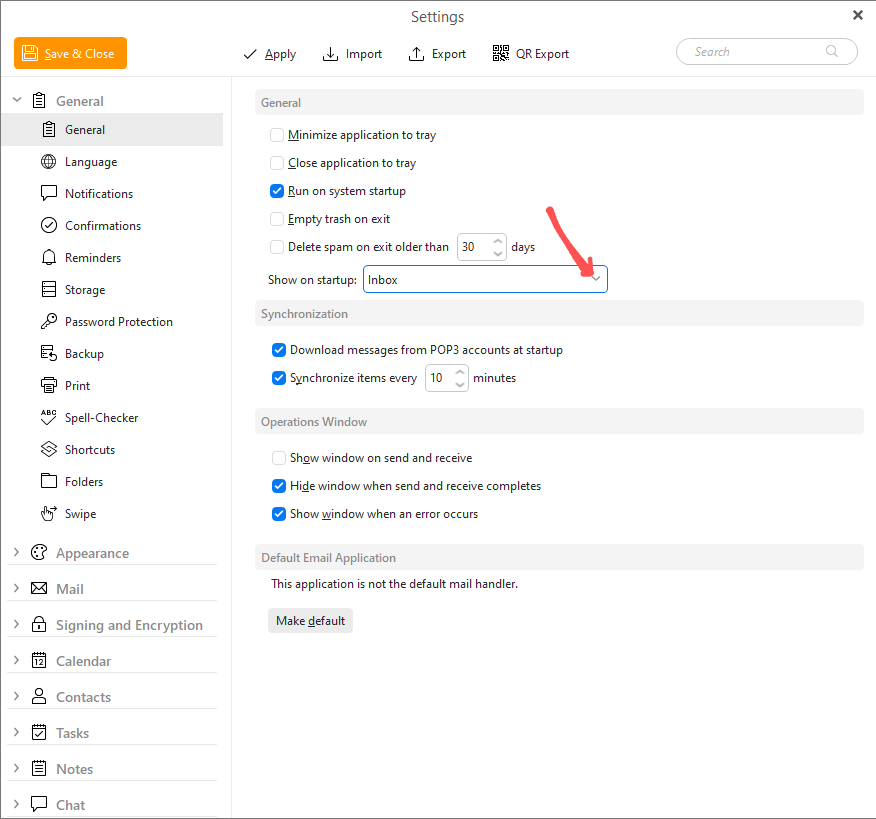
Task: Expand the Signing and Encryption section
Action: pyautogui.click(x=16, y=625)
